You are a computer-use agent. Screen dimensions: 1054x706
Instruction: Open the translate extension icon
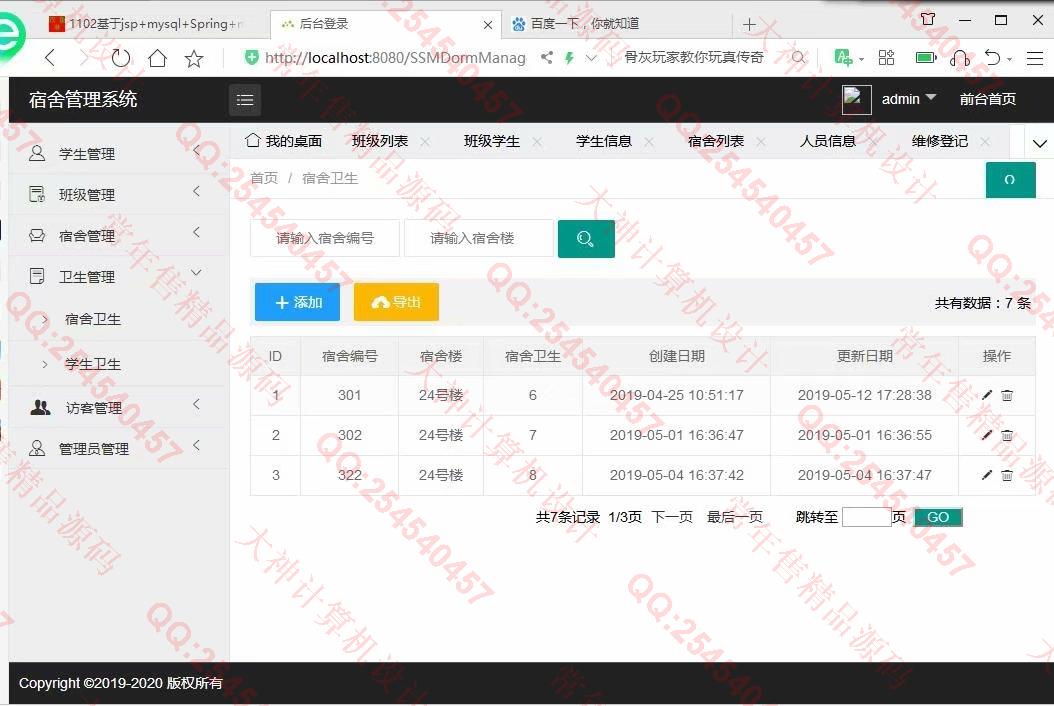844,58
